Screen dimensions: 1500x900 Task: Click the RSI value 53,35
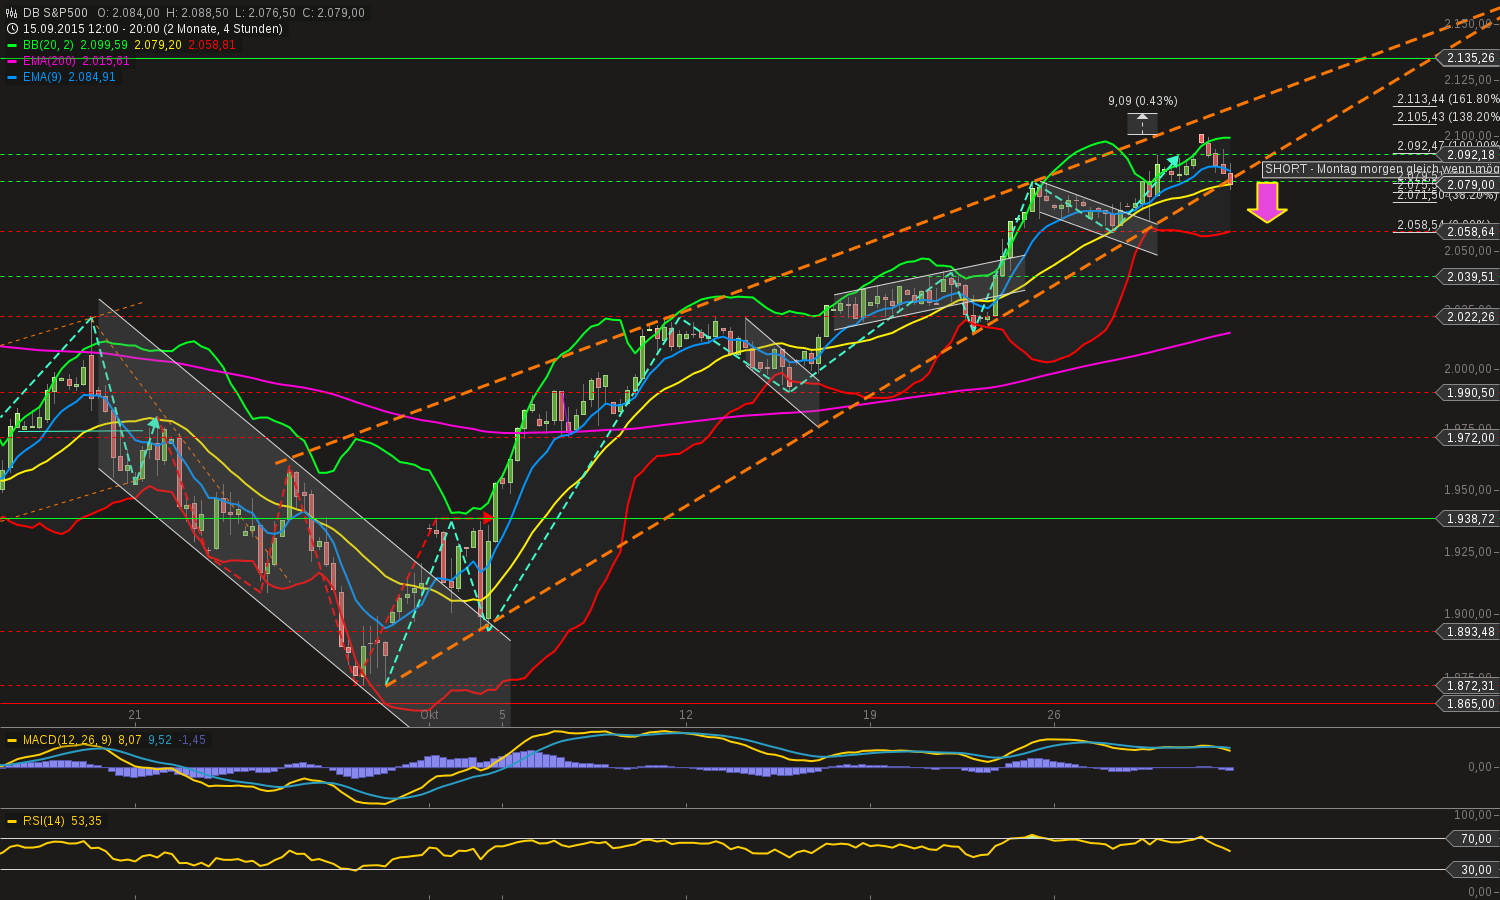(x=87, y=821)
